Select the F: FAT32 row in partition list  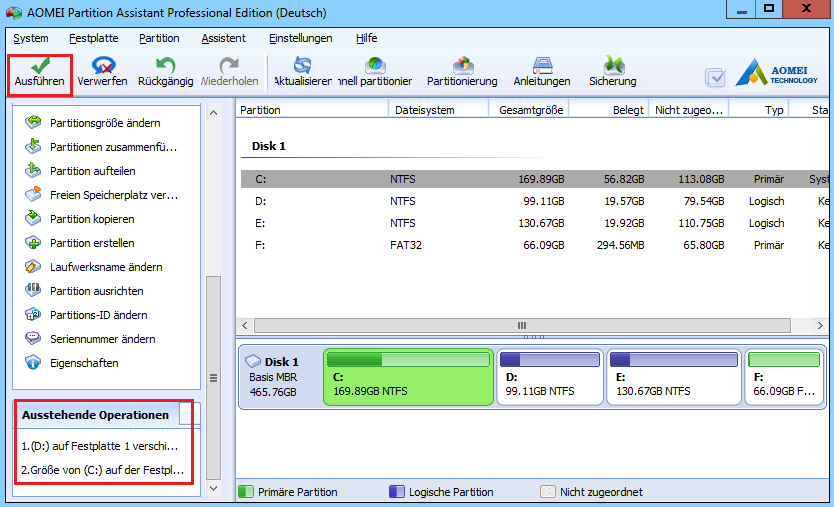535,245
